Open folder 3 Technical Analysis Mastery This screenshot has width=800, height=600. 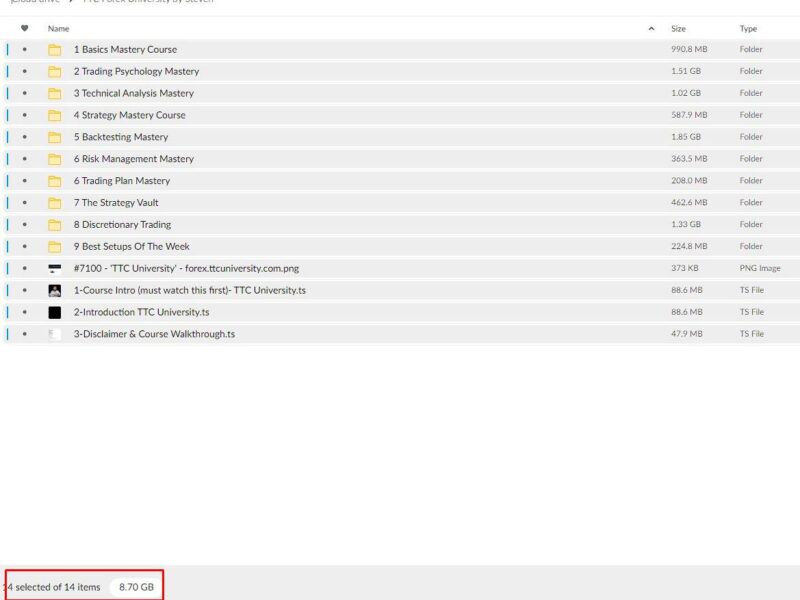coord(134,93)
